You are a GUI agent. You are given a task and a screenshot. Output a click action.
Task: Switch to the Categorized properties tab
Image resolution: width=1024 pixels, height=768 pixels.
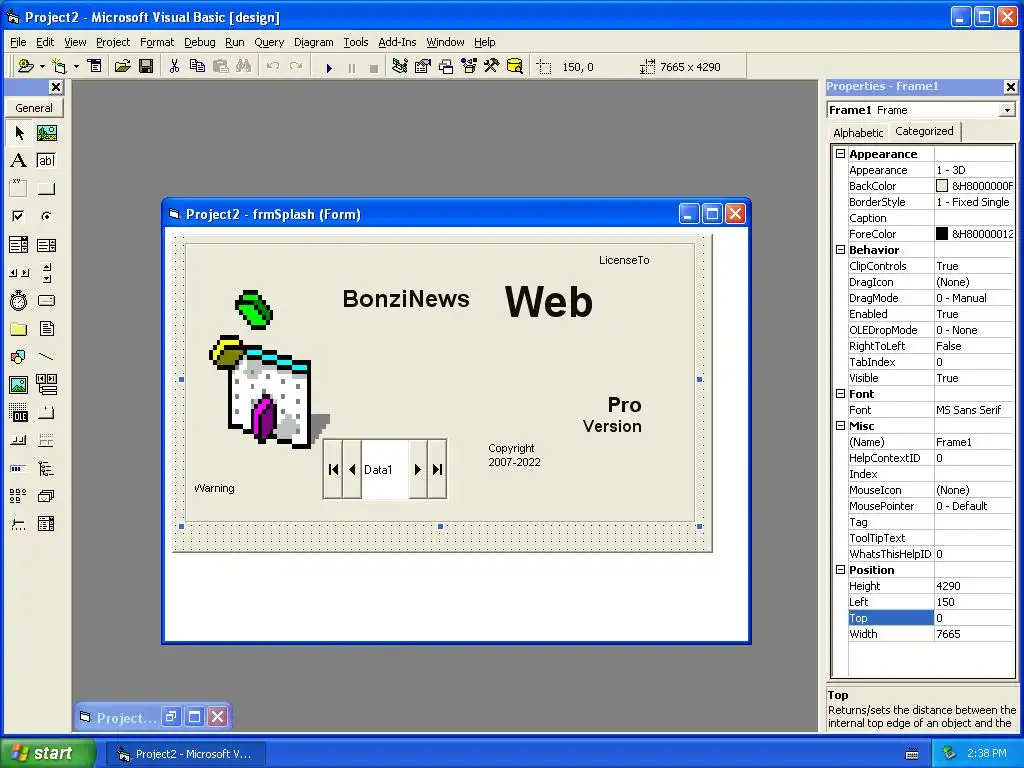[x=924, y=131]
